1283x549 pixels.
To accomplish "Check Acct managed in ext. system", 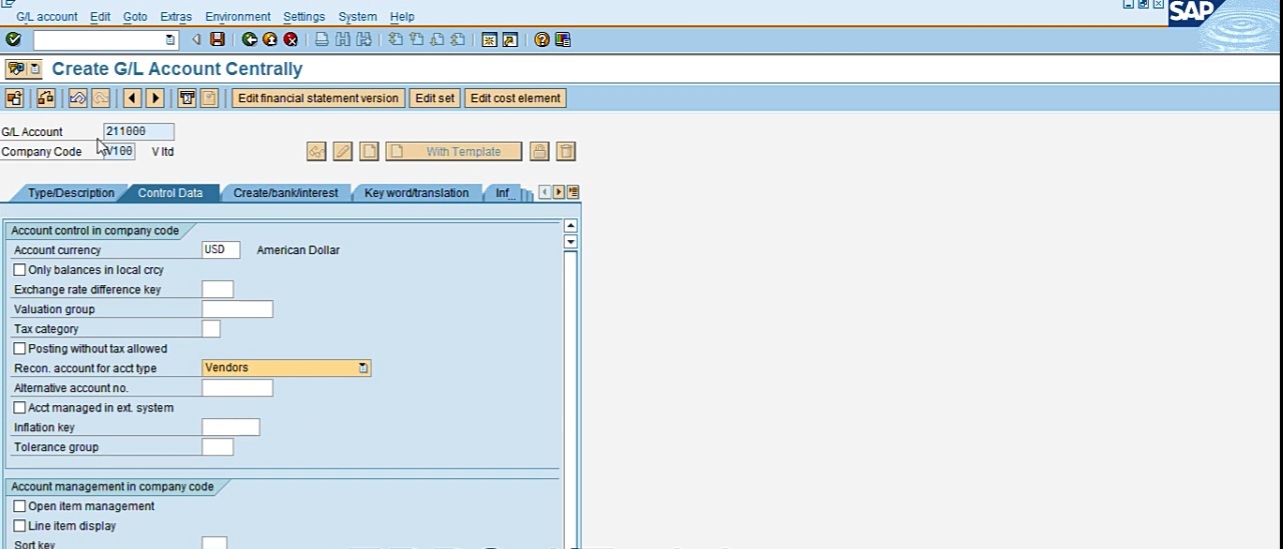I will pos(20,408).
